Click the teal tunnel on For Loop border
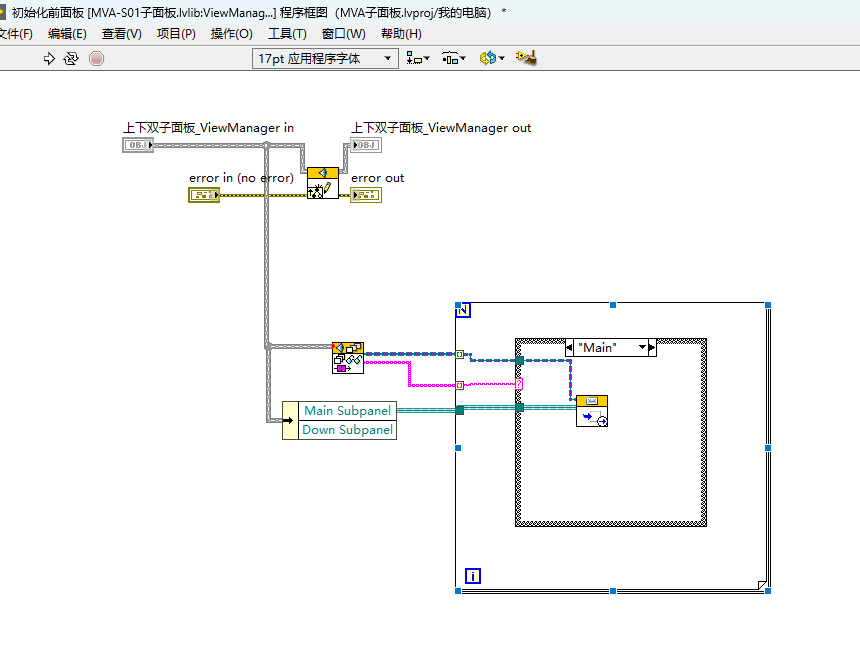 click(460, 410)
